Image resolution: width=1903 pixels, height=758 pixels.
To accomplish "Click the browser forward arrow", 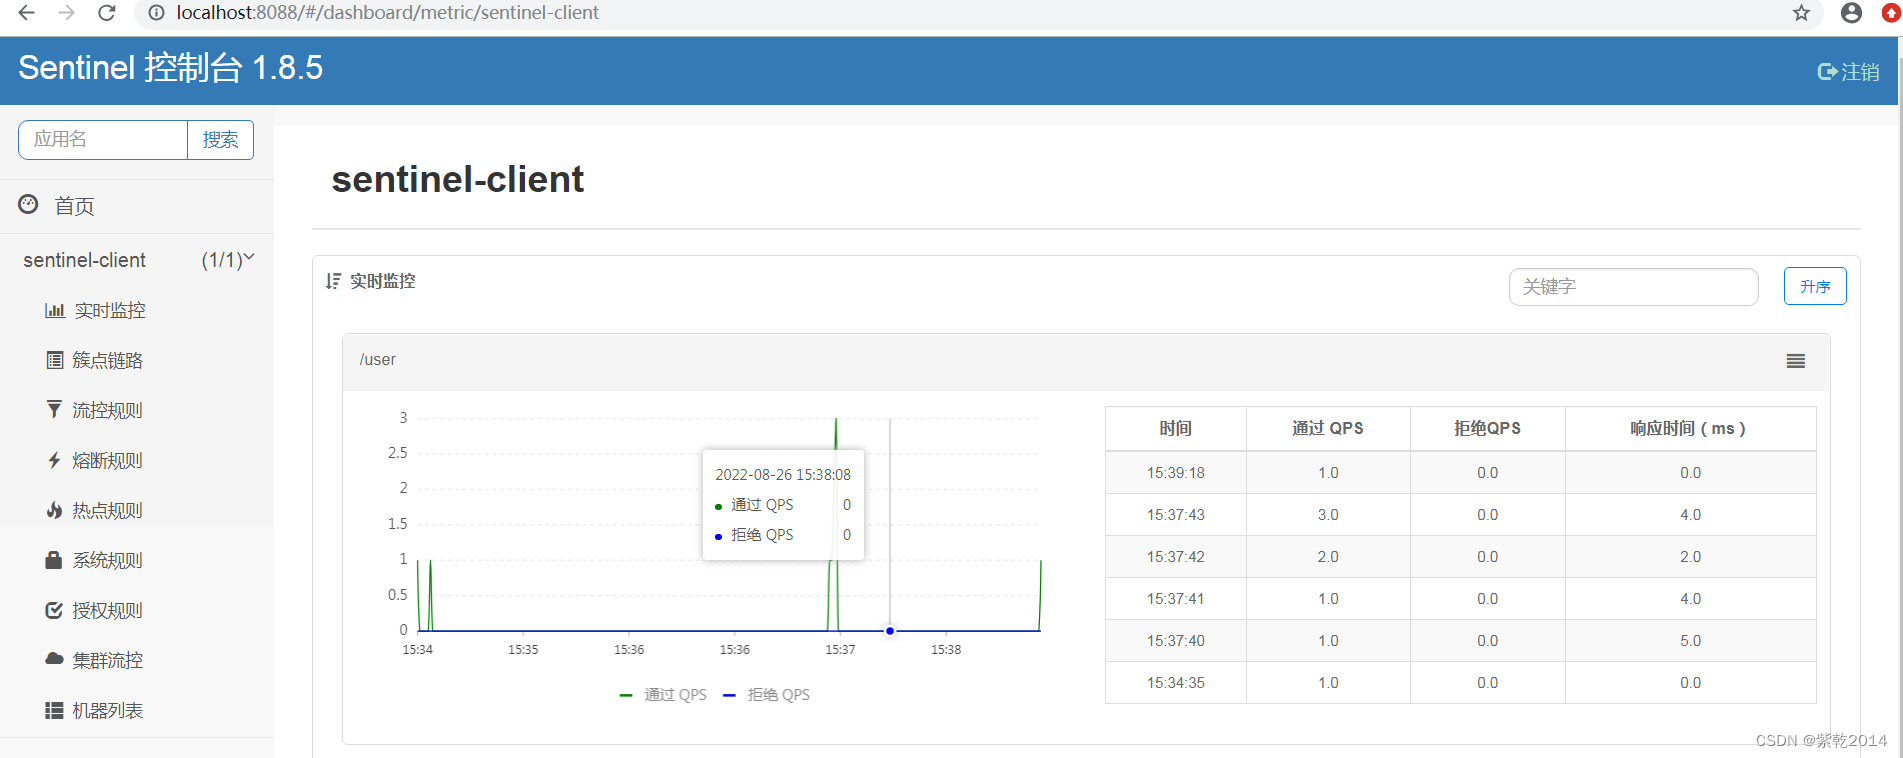I will 66,13.
